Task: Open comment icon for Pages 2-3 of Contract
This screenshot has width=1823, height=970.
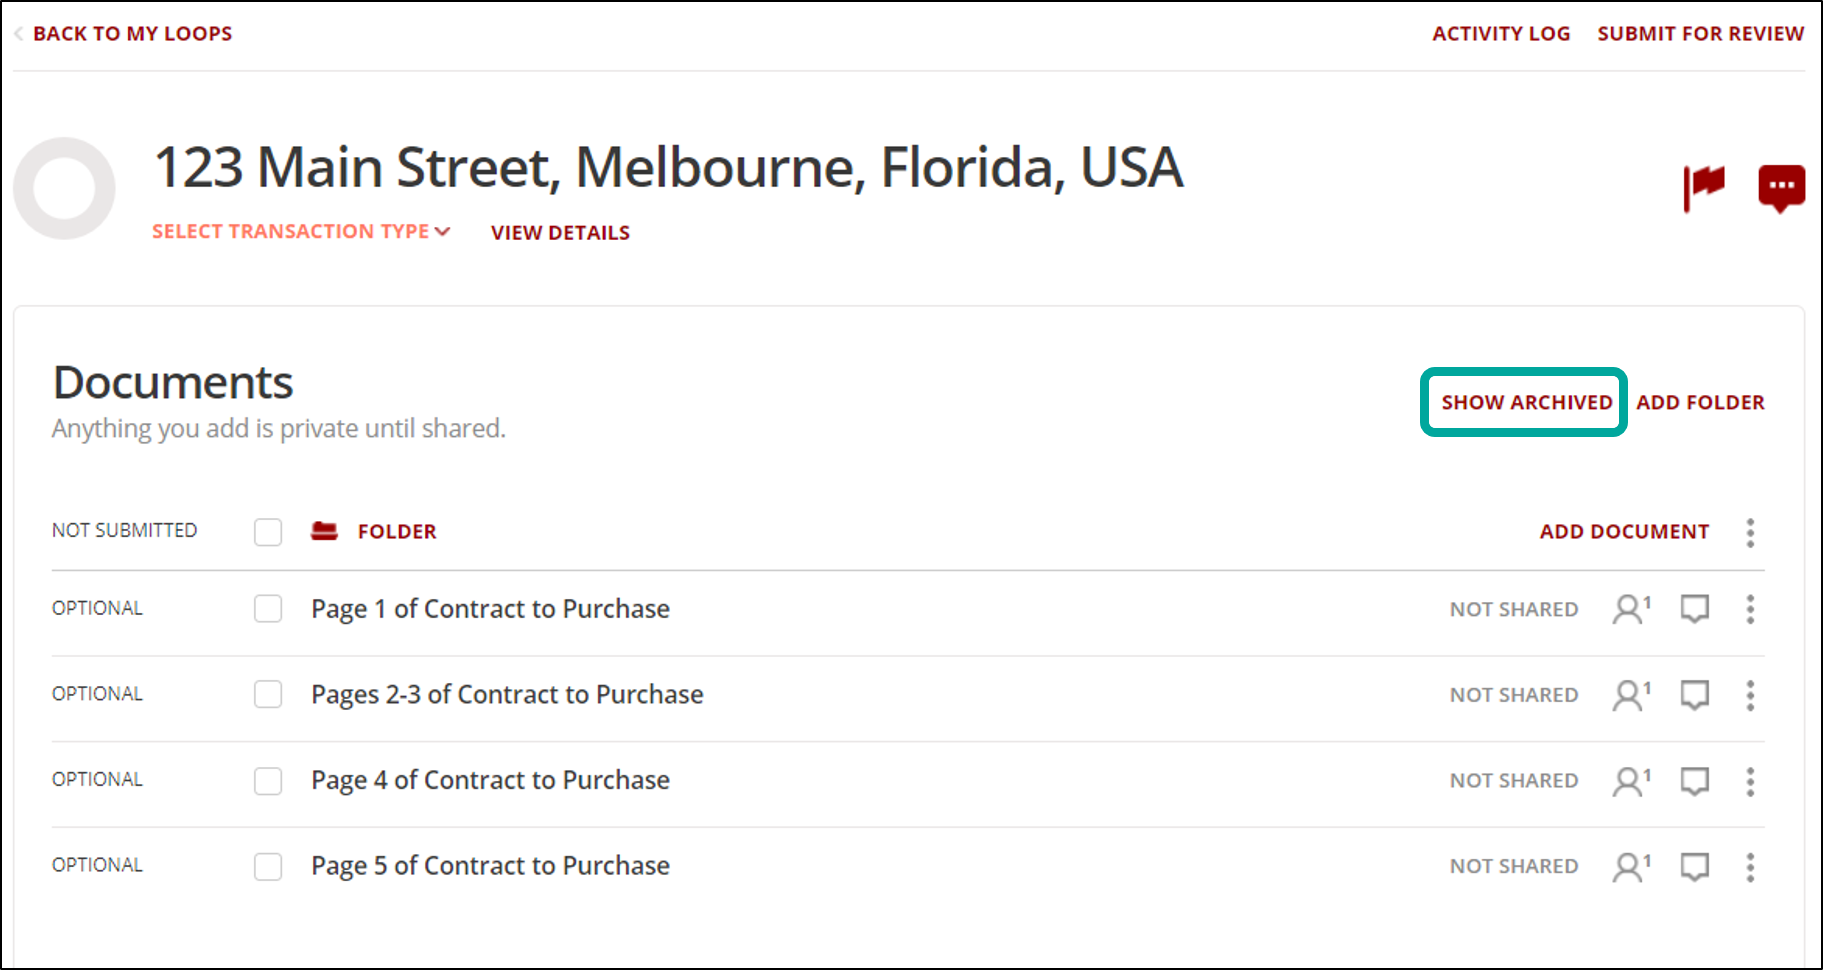Action: point(1695,694)
